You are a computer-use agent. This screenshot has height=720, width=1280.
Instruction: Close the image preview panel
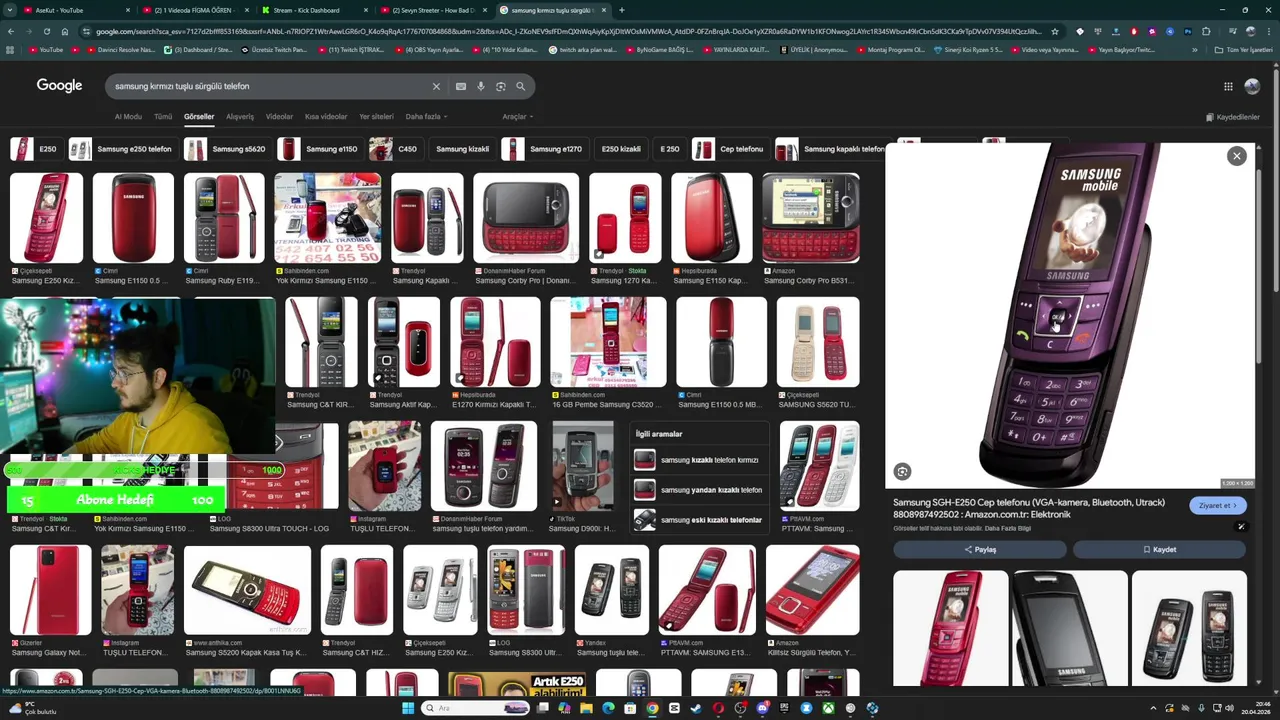click(x=1237, y=156)
